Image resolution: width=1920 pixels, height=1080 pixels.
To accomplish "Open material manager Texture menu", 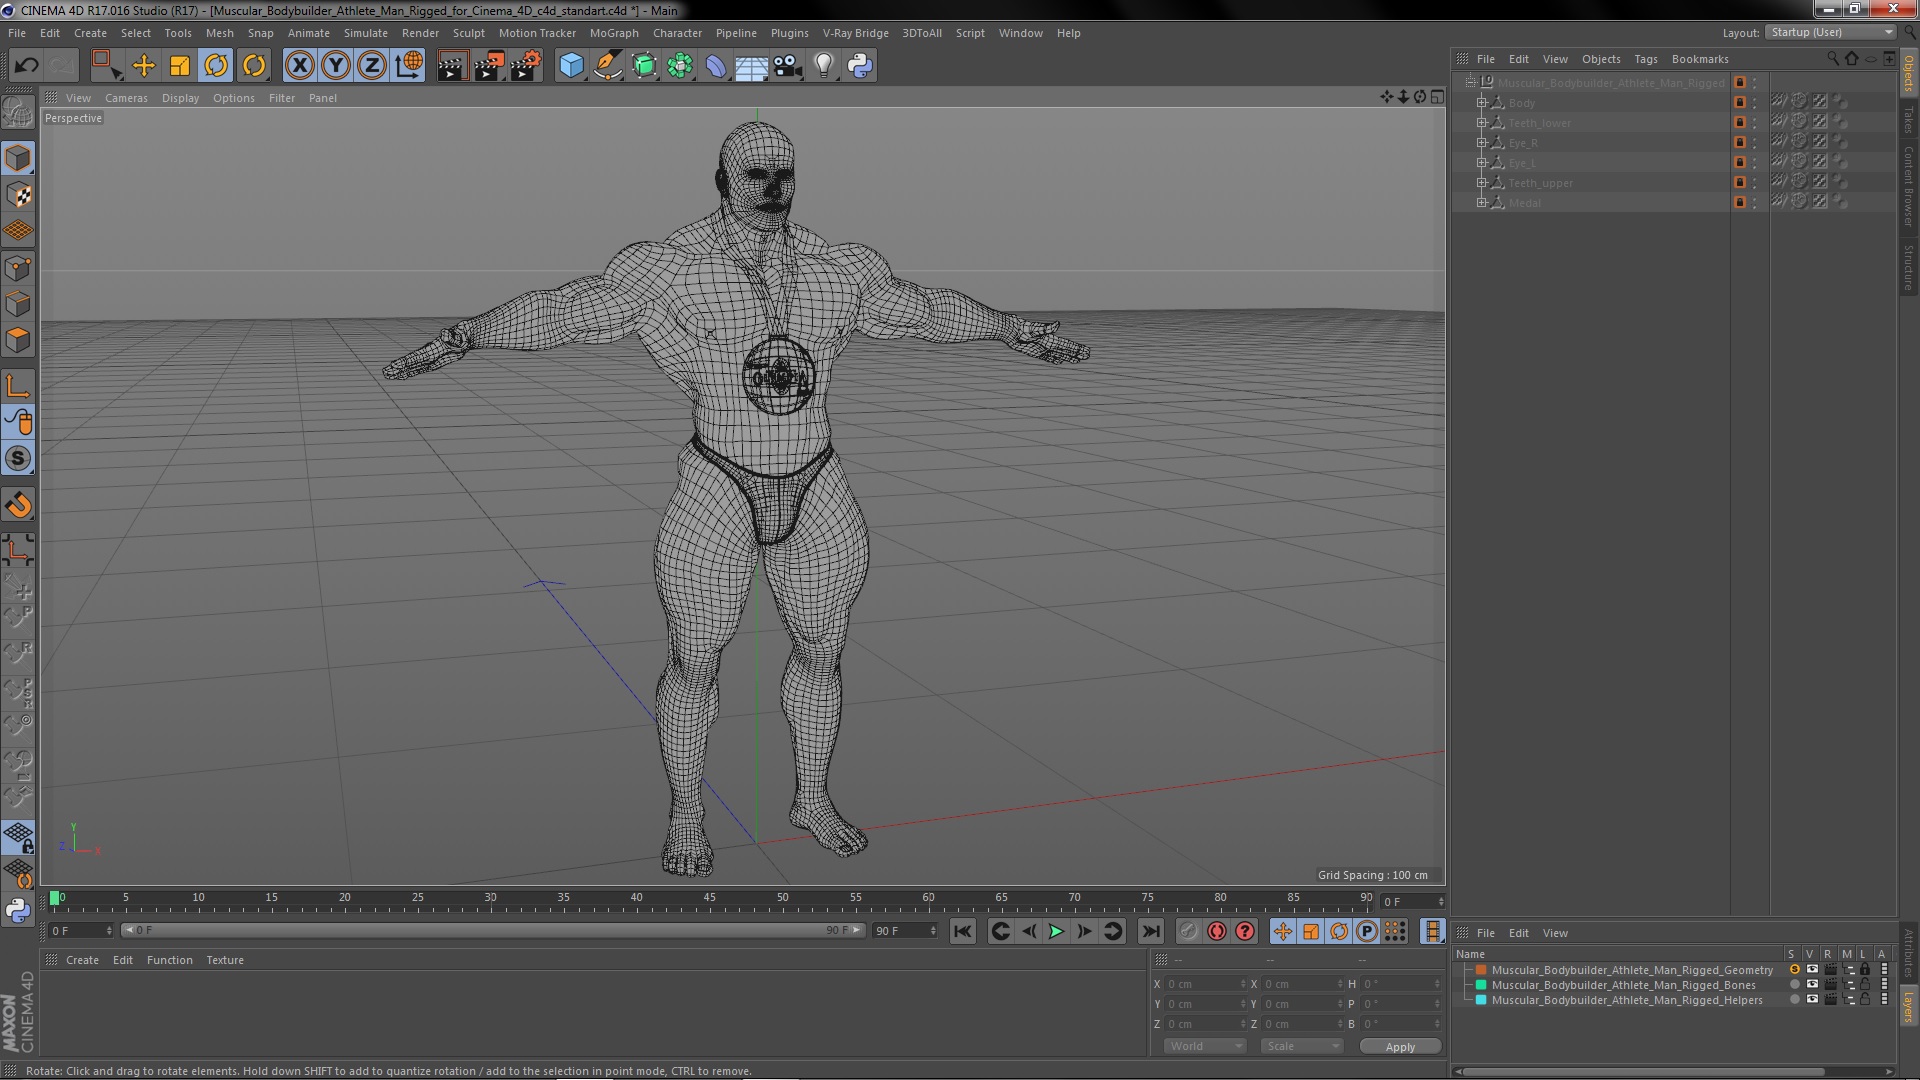I will 225,960.
